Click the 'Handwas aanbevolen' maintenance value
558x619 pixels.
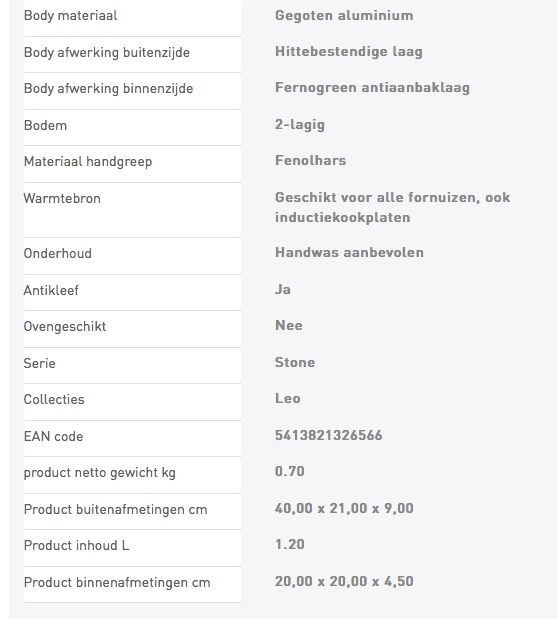(349, 253)
